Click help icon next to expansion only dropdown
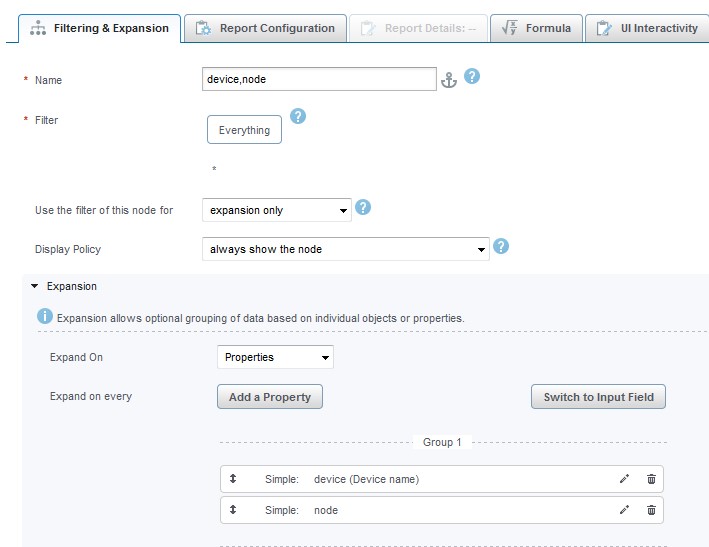Viewport: 709px width, 547px height. tap(364, 208)
